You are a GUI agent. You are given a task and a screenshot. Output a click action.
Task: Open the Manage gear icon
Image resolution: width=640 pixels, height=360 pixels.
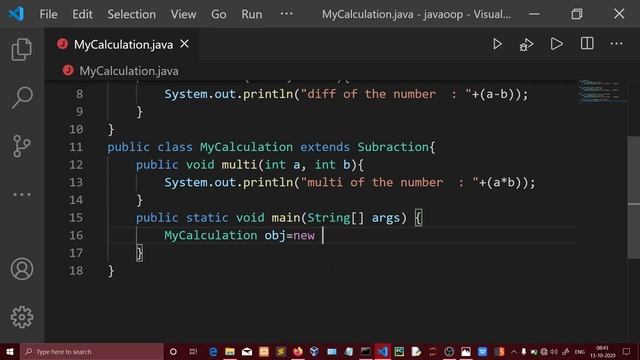click(22, 317)
